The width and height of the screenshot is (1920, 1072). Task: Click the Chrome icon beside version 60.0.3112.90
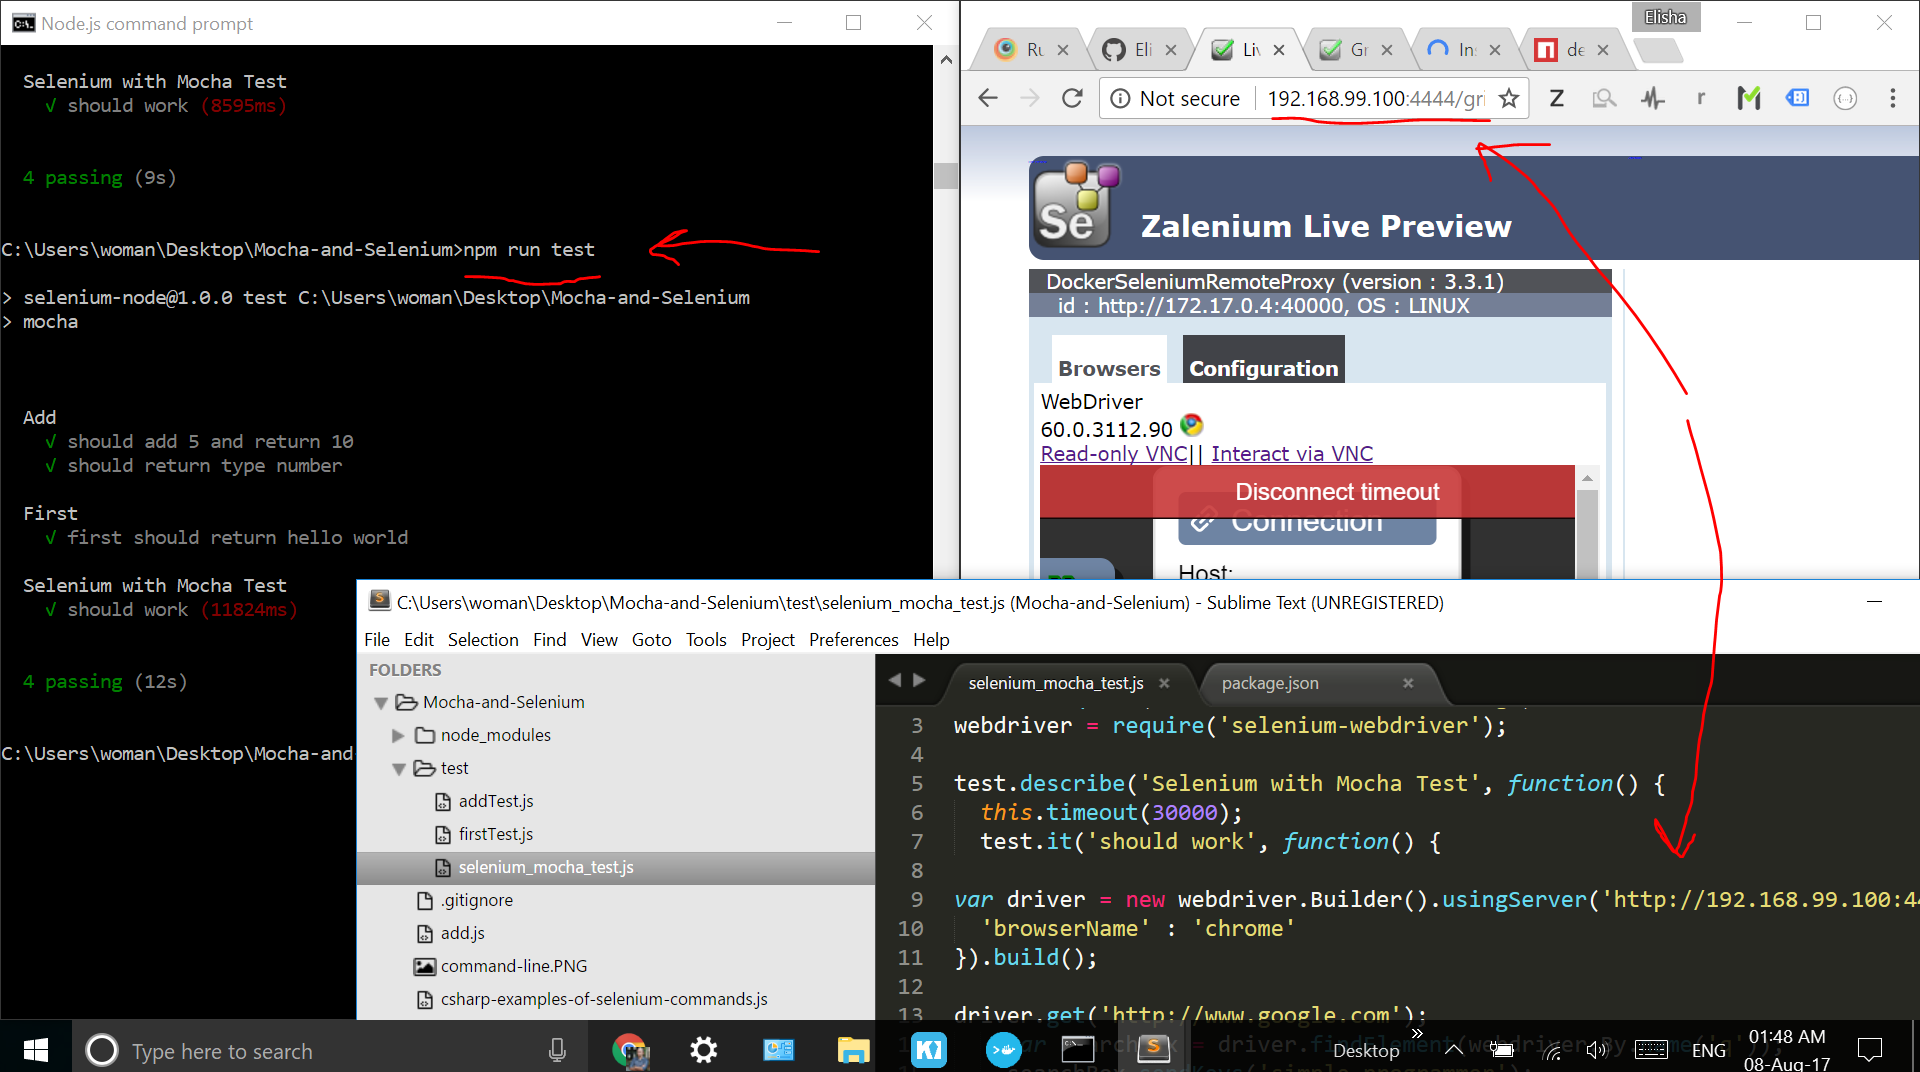click(1191, 425)
